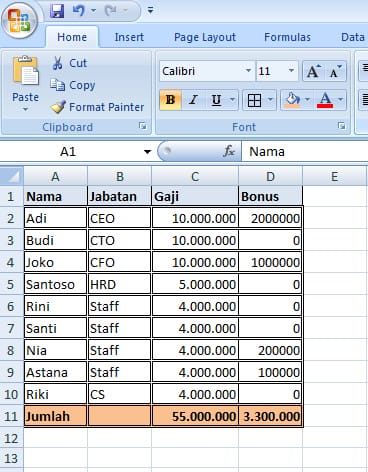Click the 5.000.000 salary cell
The height and width of the screenshot is (472, 368).
tap(195, 284)
